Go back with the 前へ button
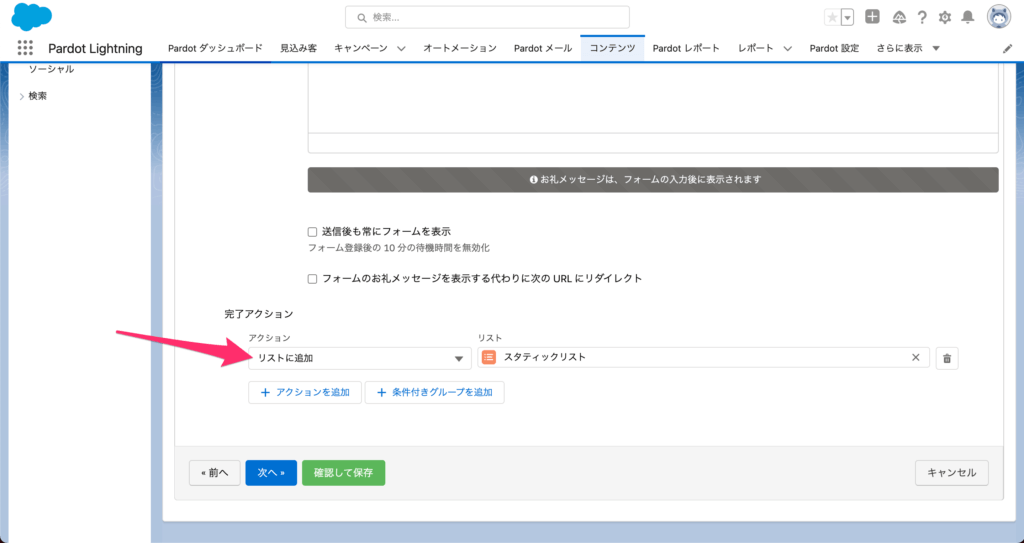This screenshot has height=543, width=1024. point(215,473)
